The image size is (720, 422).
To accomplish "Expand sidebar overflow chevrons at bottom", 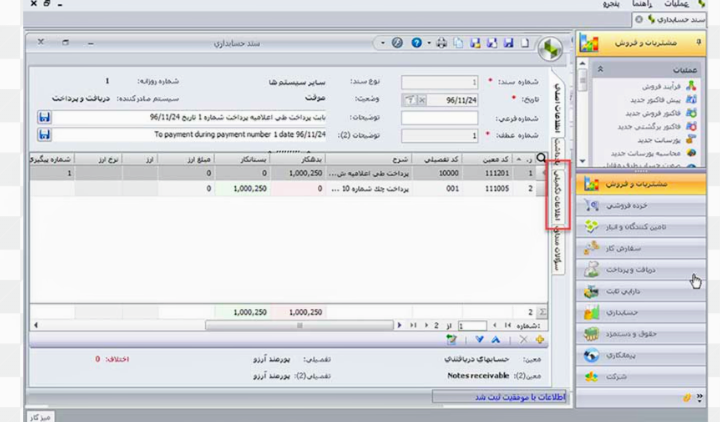I will 699,398.
